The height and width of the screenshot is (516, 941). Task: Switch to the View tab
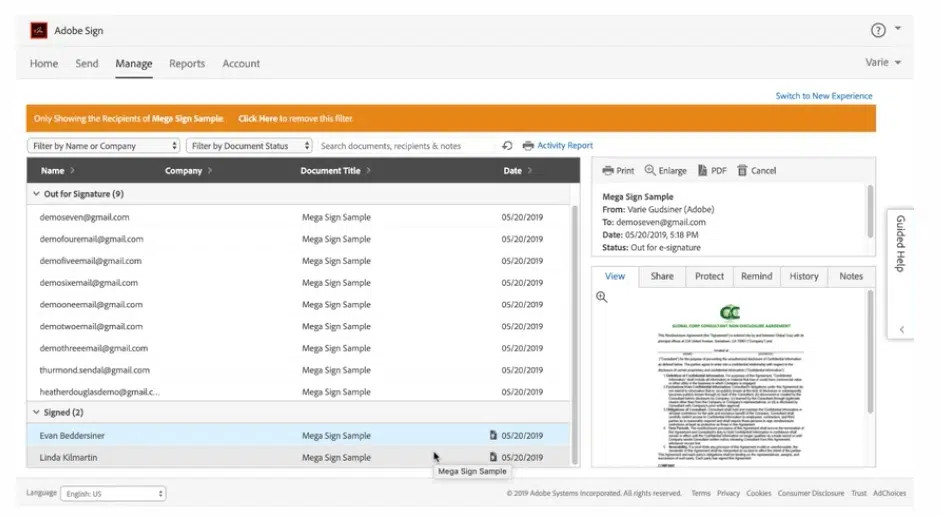(x=615, y=276)
